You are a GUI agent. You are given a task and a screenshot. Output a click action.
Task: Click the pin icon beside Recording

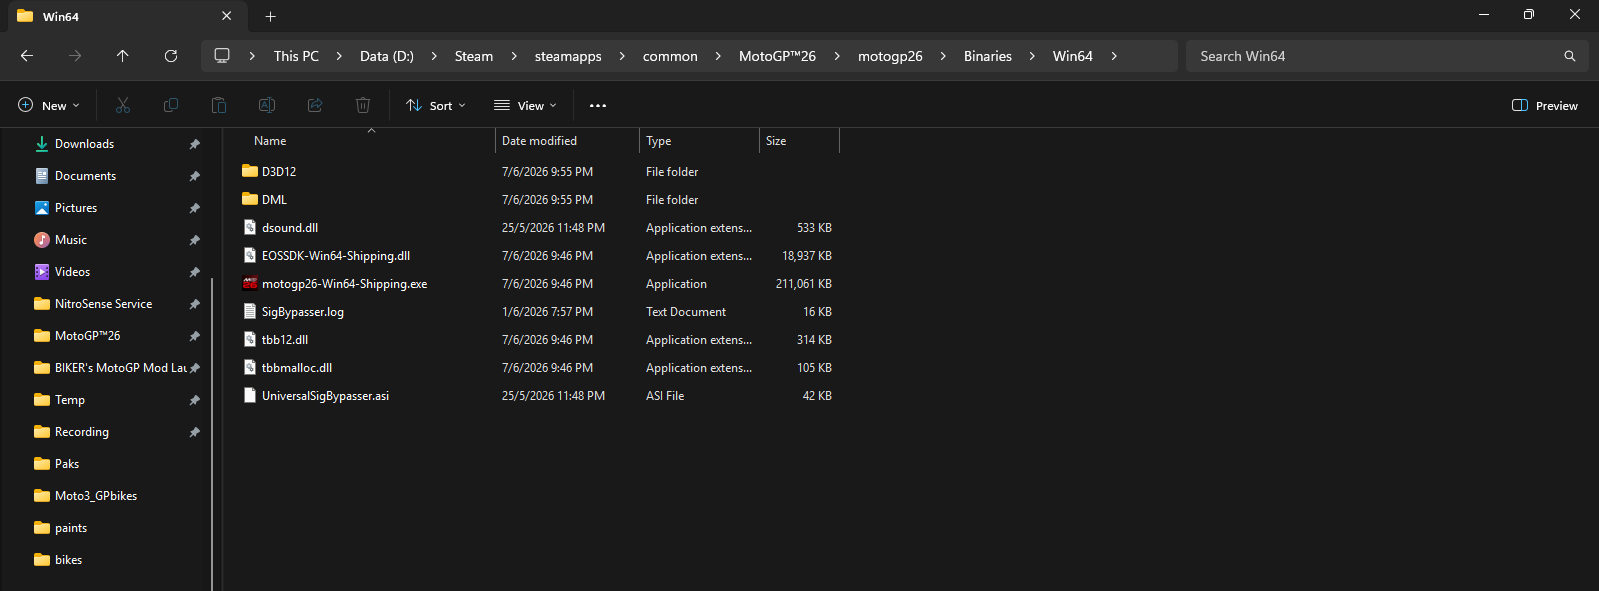(194, 432)
